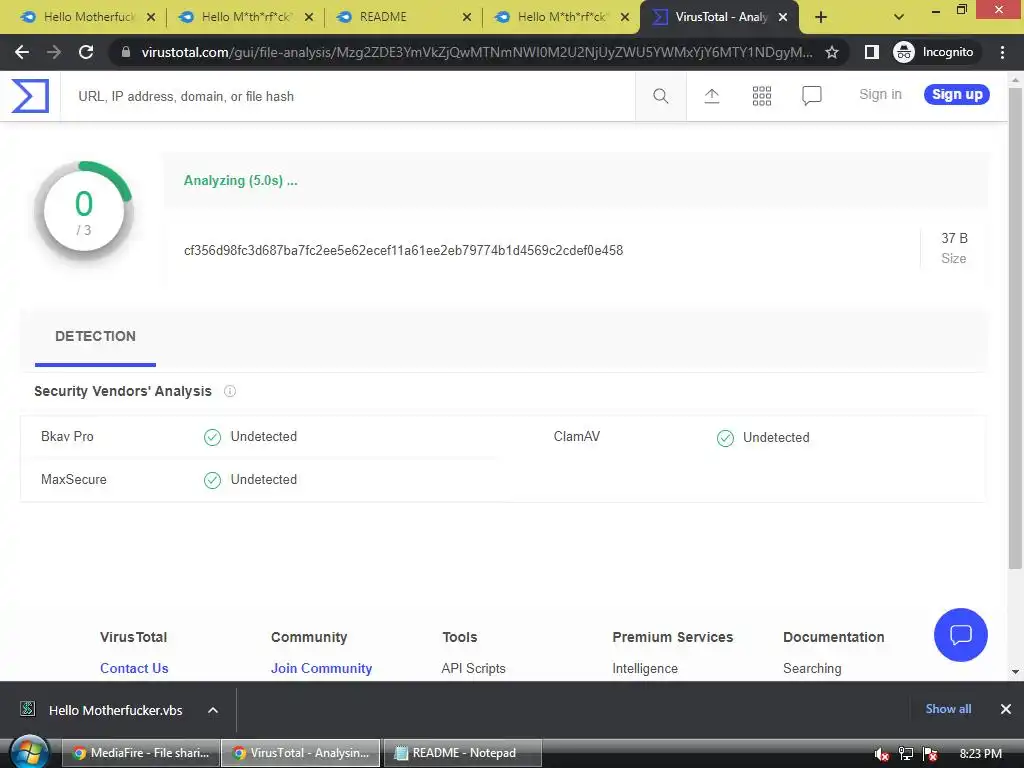1024x768 pixels.
Task: Click the VirusTotal logo icon
Action: click(x=30, y=96)
